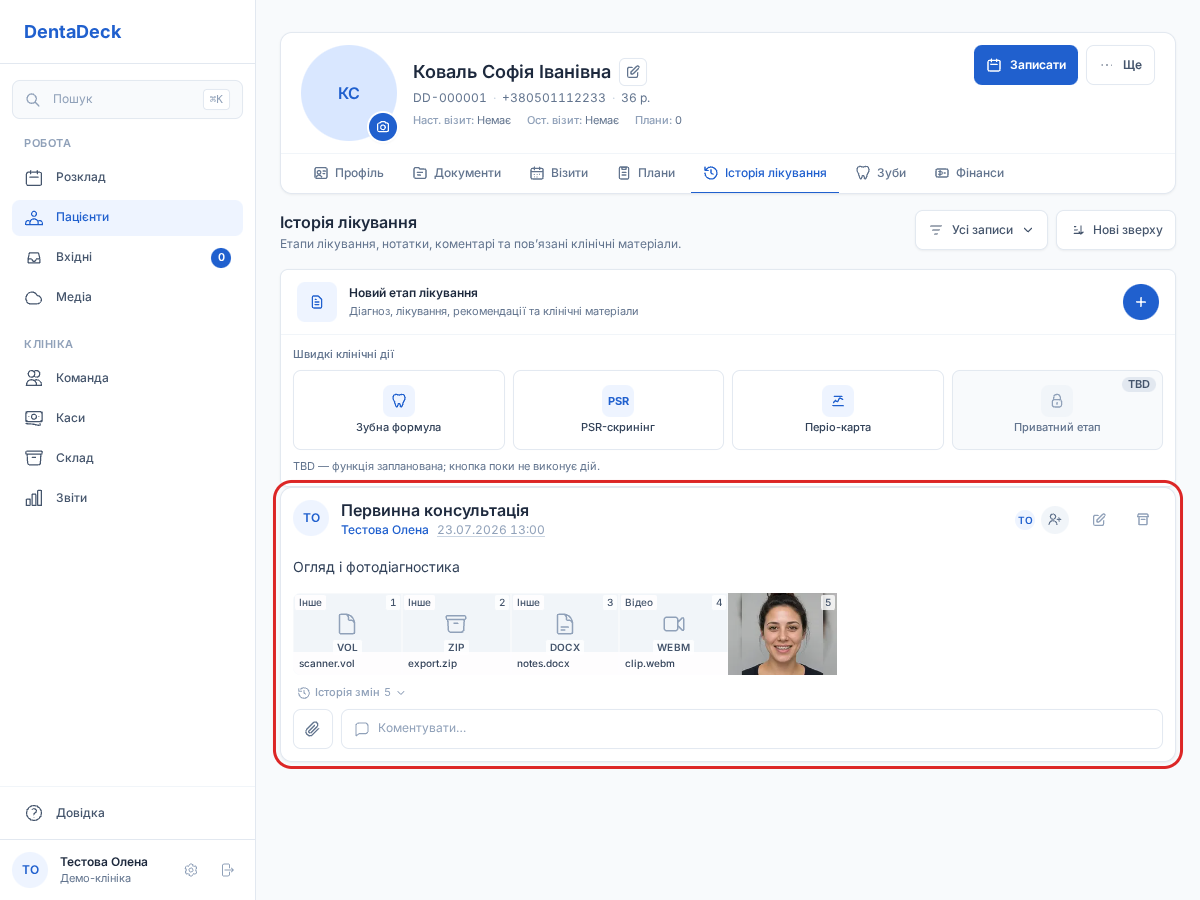
Task: Open the patient photo thumbnail
Action: pyautogui.click(x=782, y=634)
